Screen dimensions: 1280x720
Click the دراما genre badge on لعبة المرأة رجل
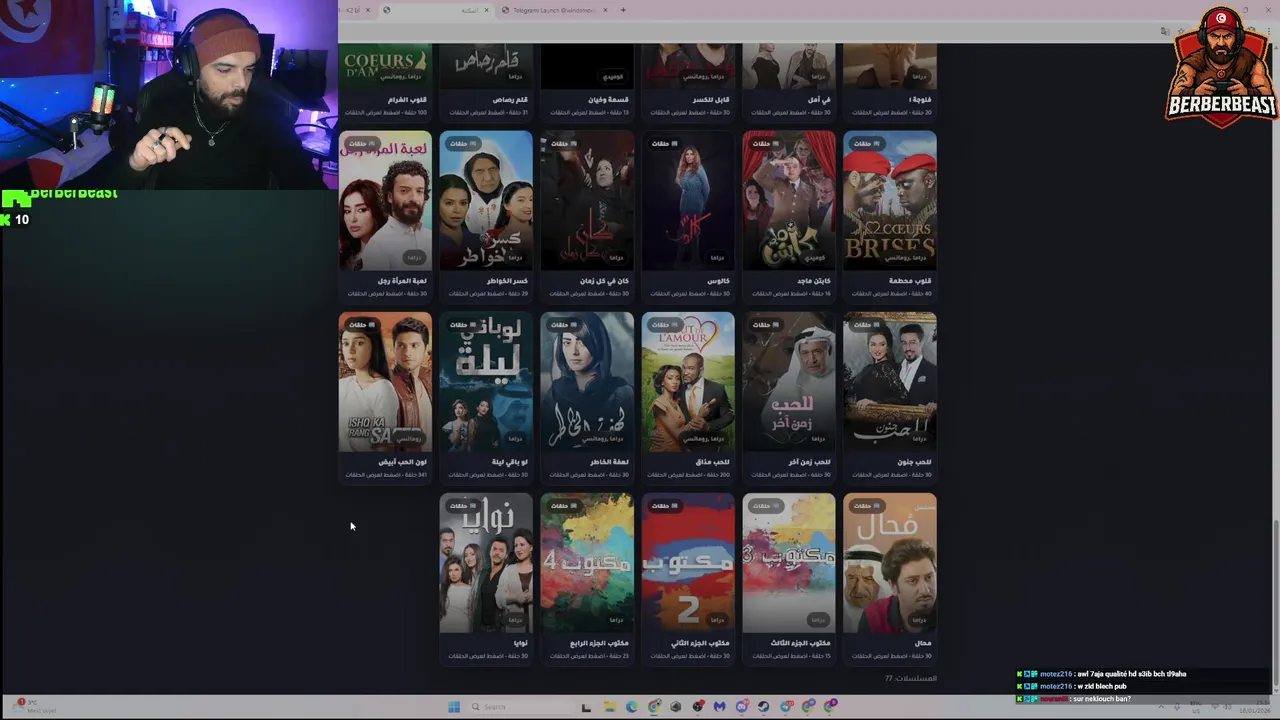414,257
